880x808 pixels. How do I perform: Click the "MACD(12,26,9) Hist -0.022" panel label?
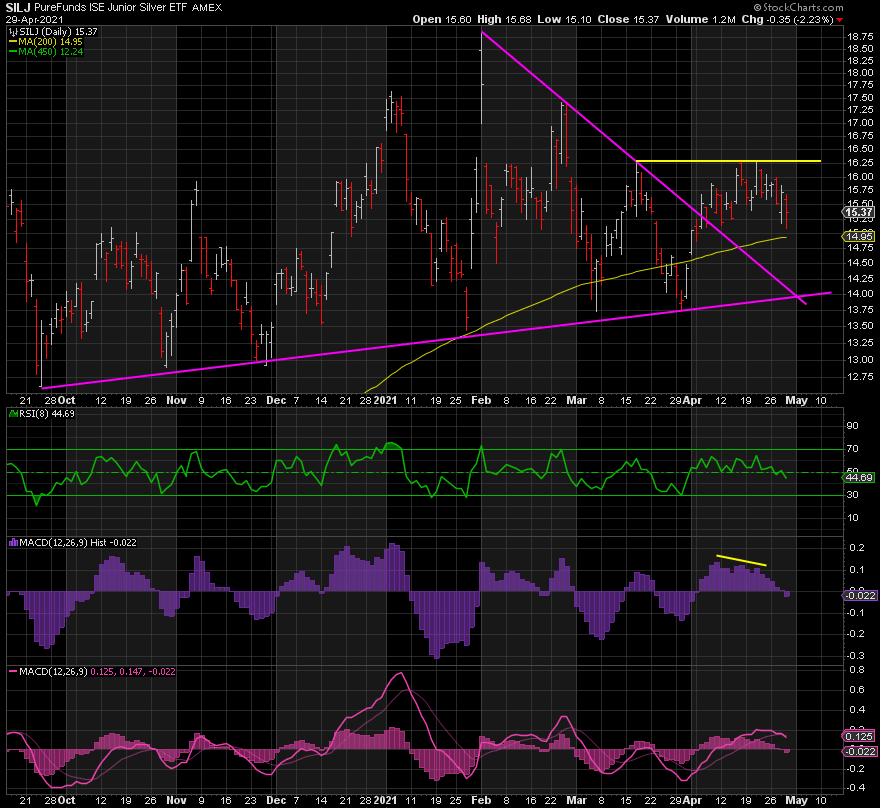pos(78,543)
